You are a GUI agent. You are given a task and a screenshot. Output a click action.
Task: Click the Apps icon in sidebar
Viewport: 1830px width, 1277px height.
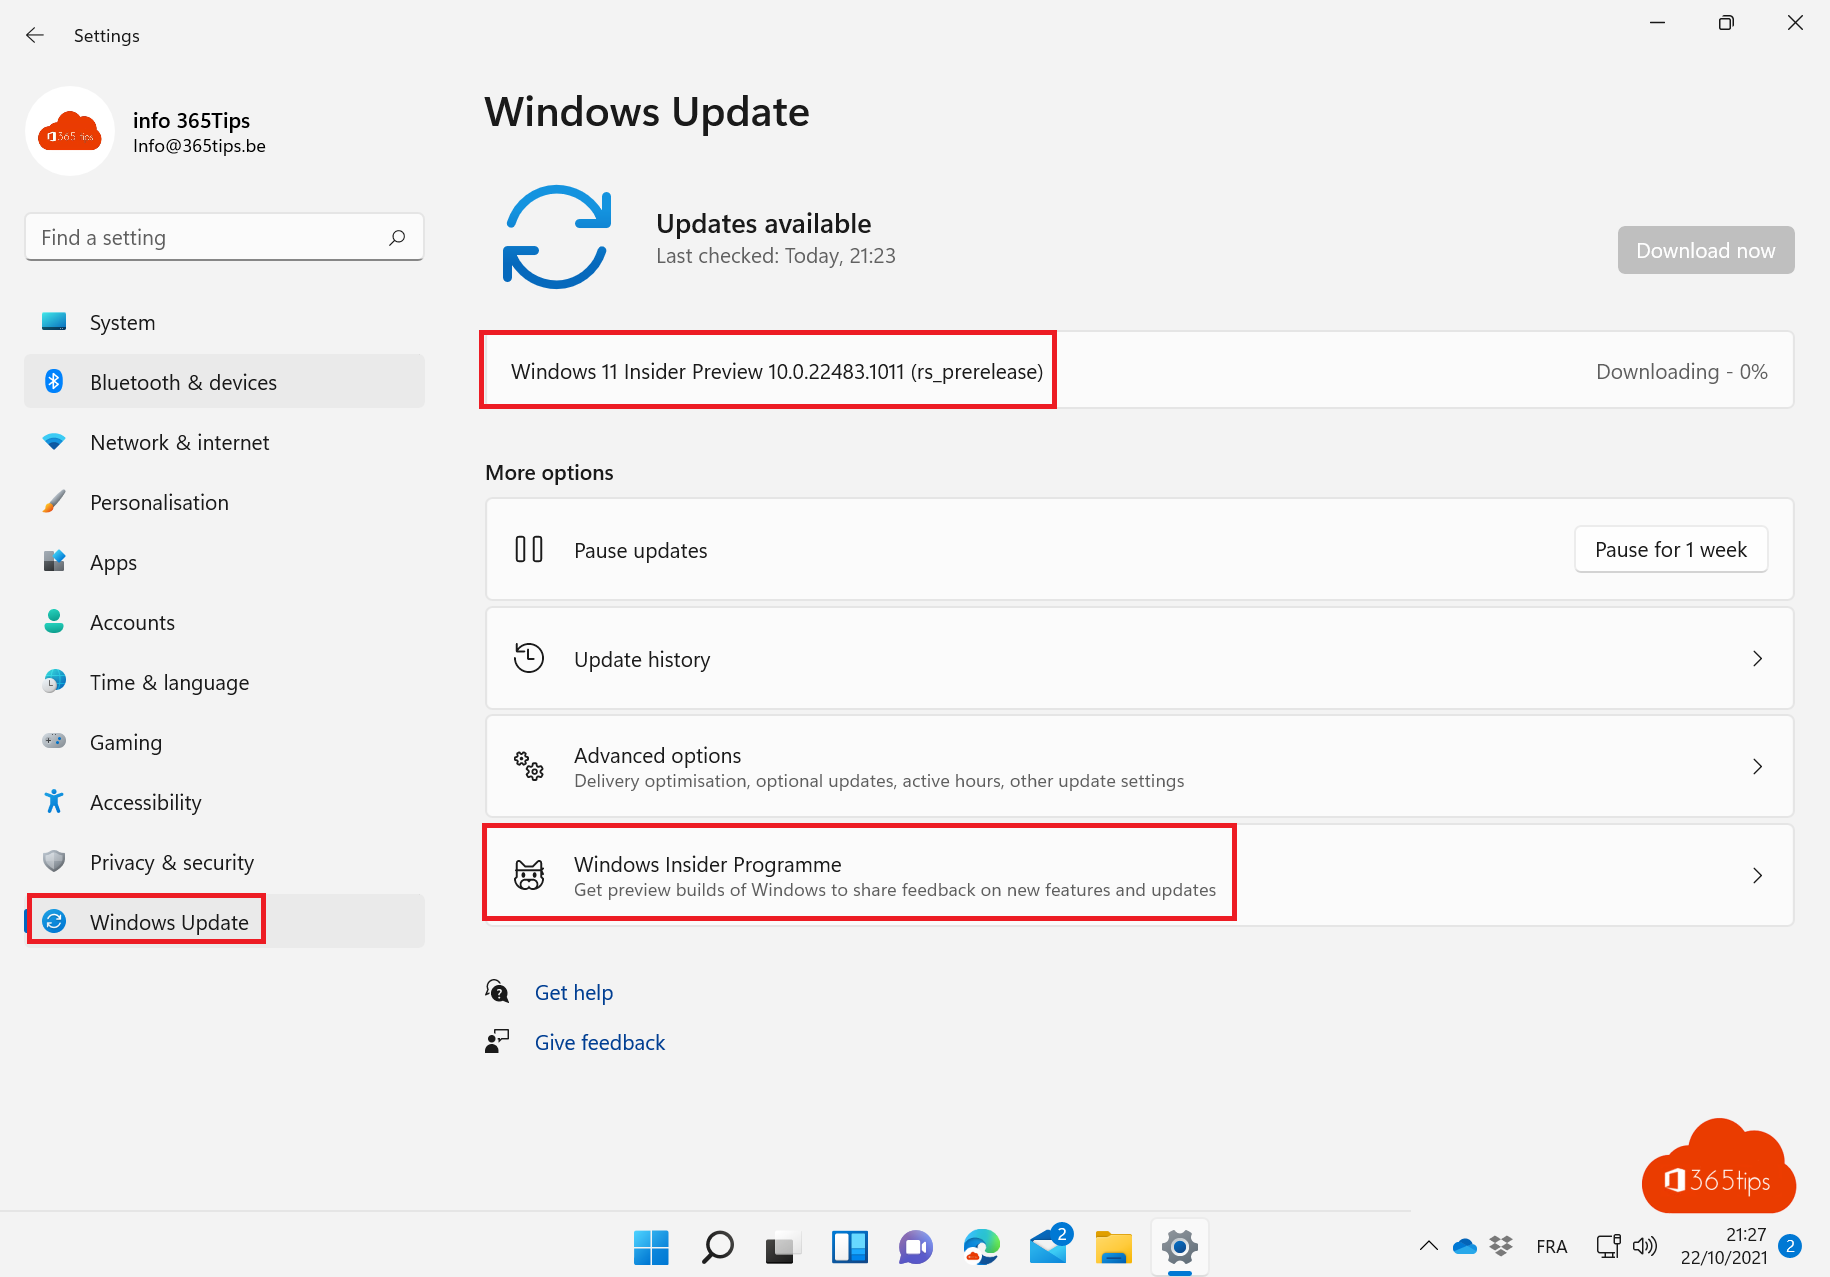(x=54, y=561)
